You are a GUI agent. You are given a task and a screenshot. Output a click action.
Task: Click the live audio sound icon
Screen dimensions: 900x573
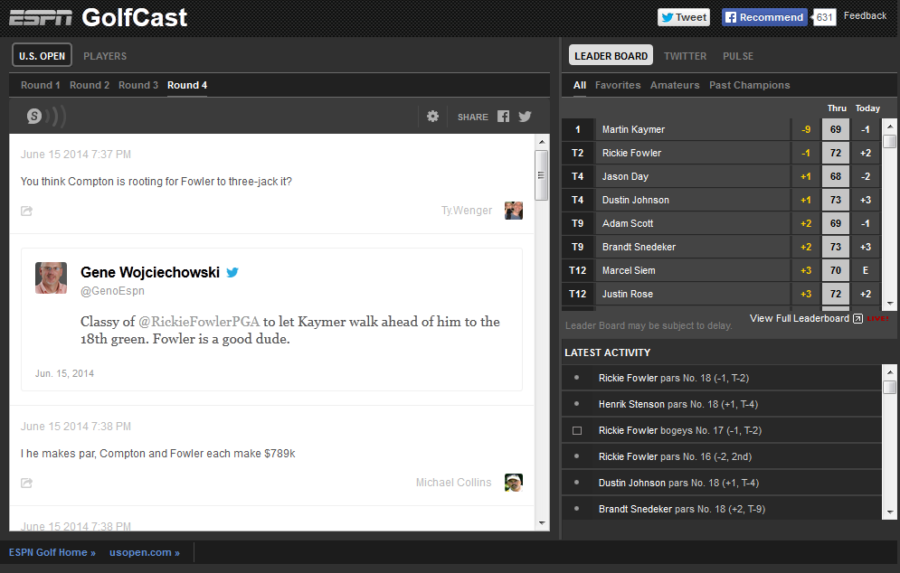[x=46, y=116]
